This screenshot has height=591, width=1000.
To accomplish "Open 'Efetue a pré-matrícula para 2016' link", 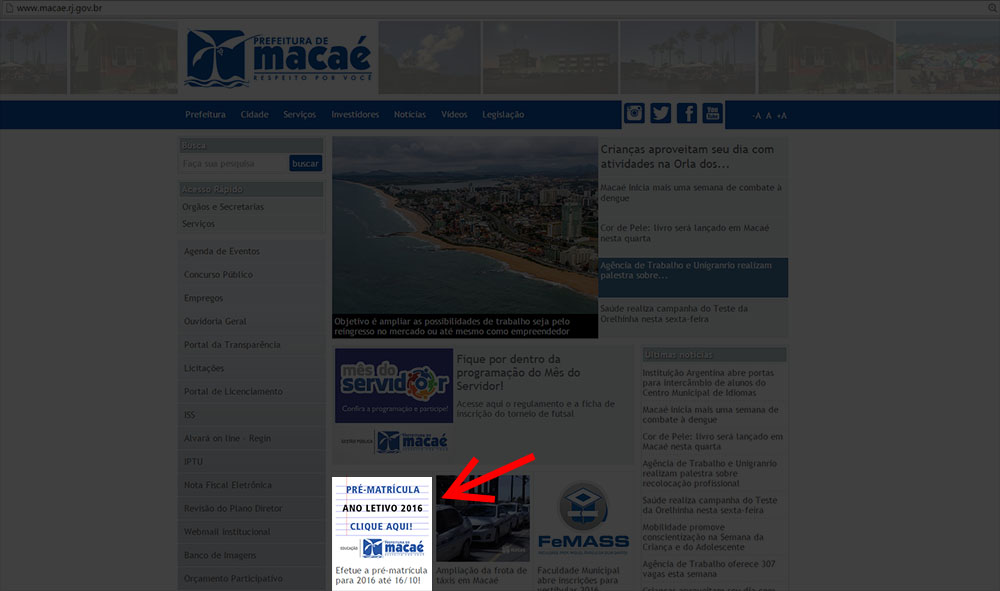I will 381,575.
